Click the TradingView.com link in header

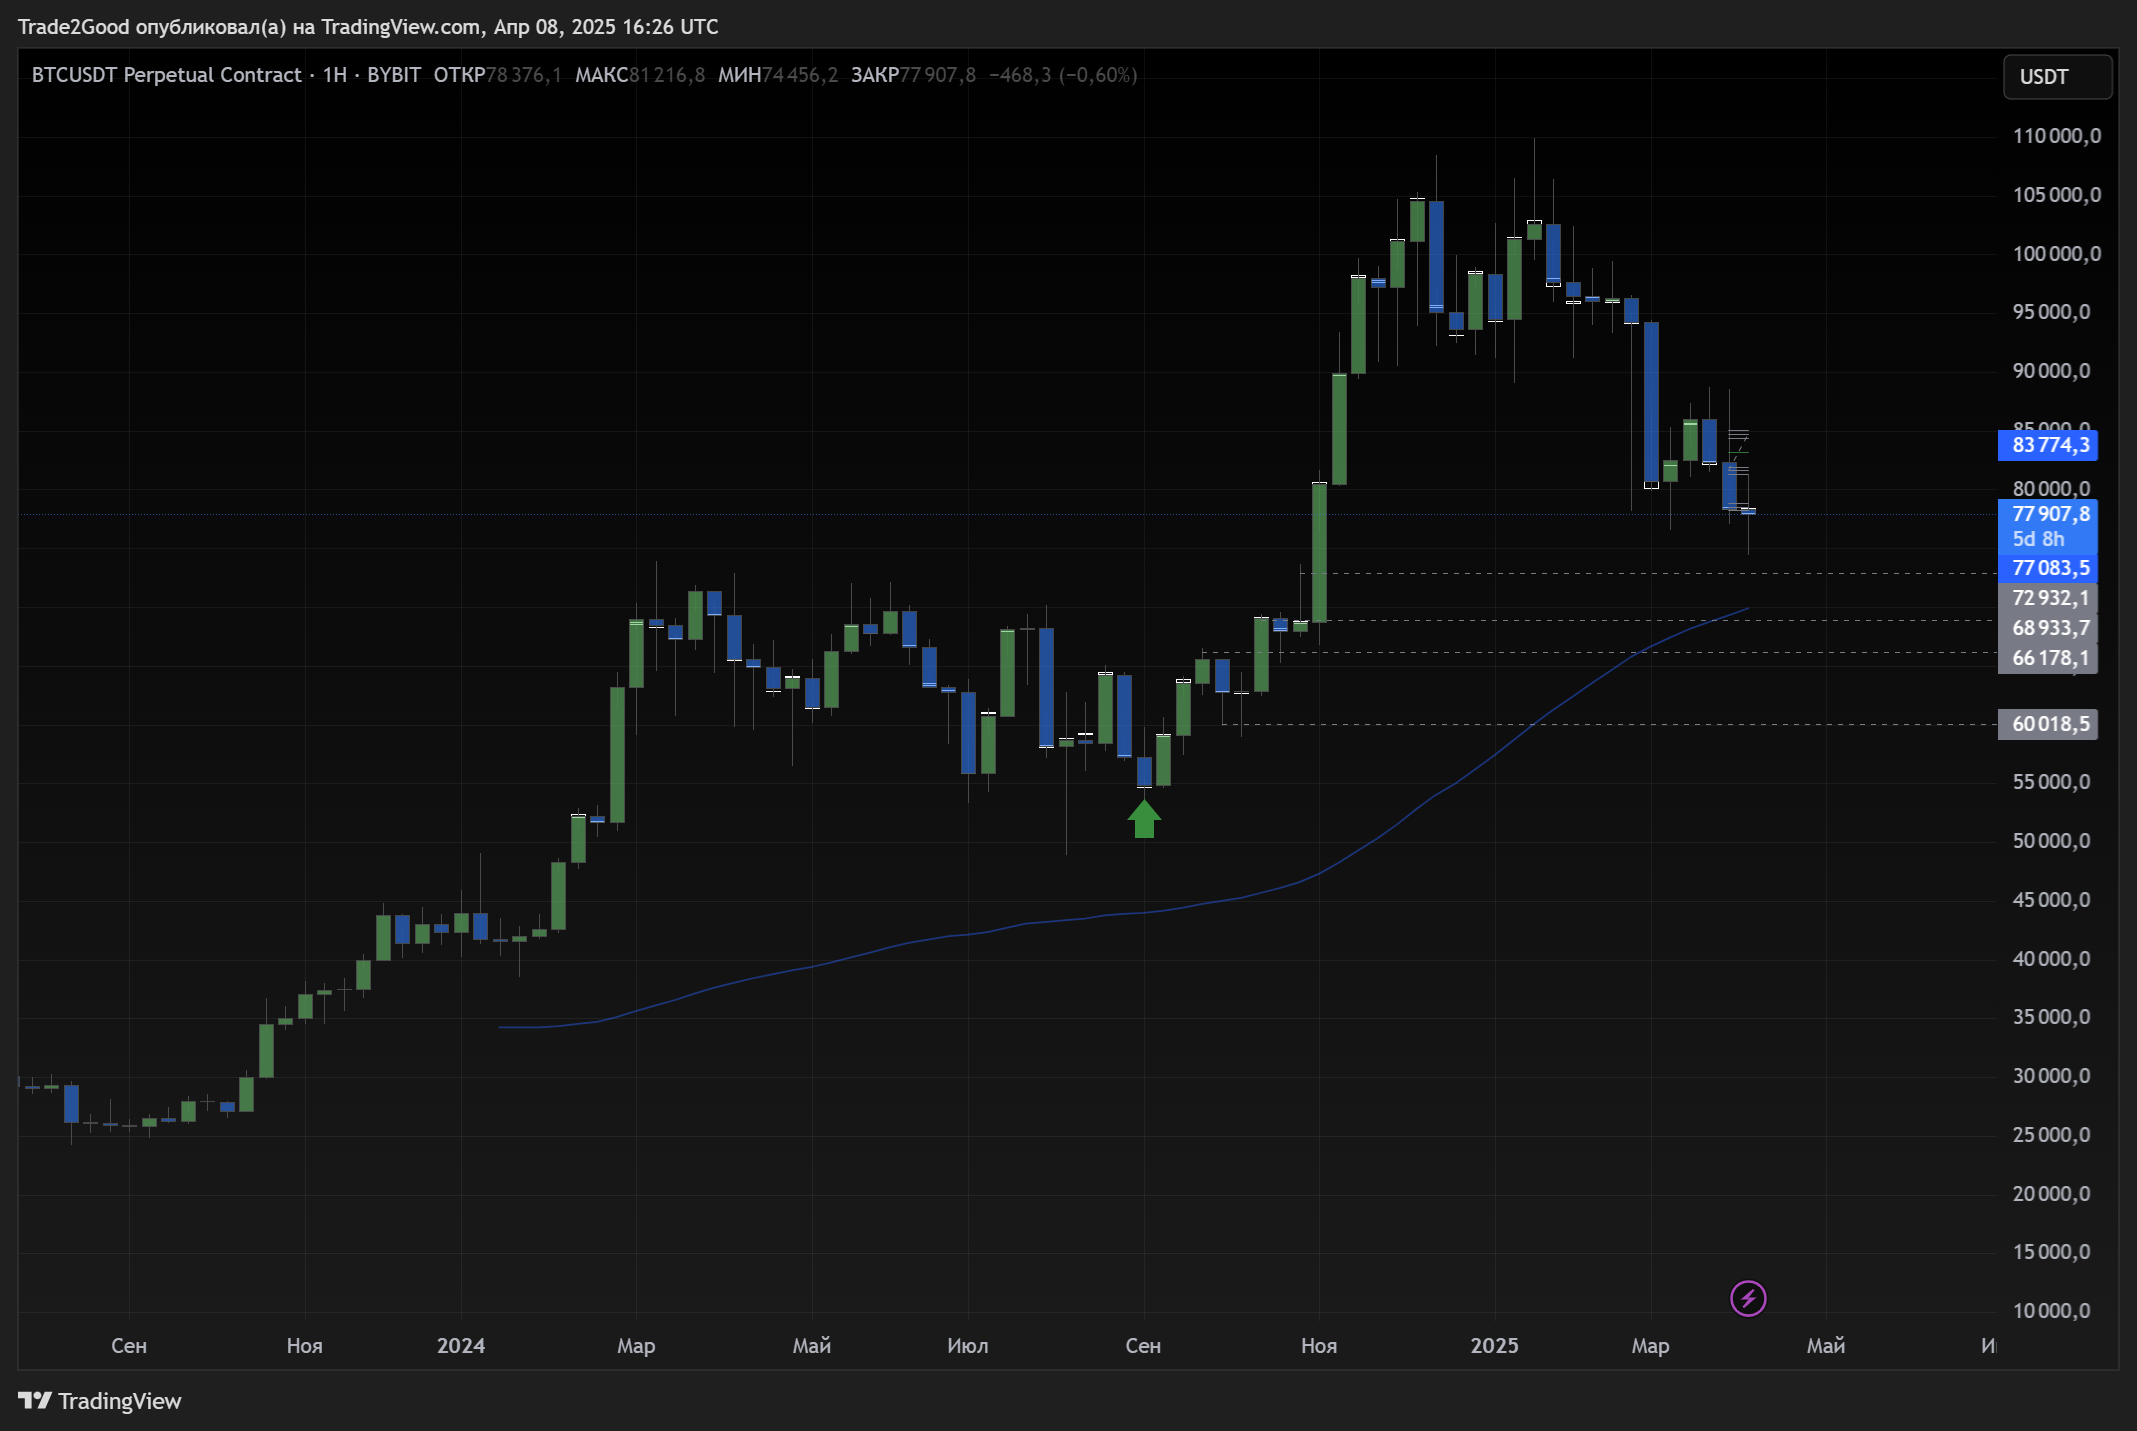[x=400, y=27]
